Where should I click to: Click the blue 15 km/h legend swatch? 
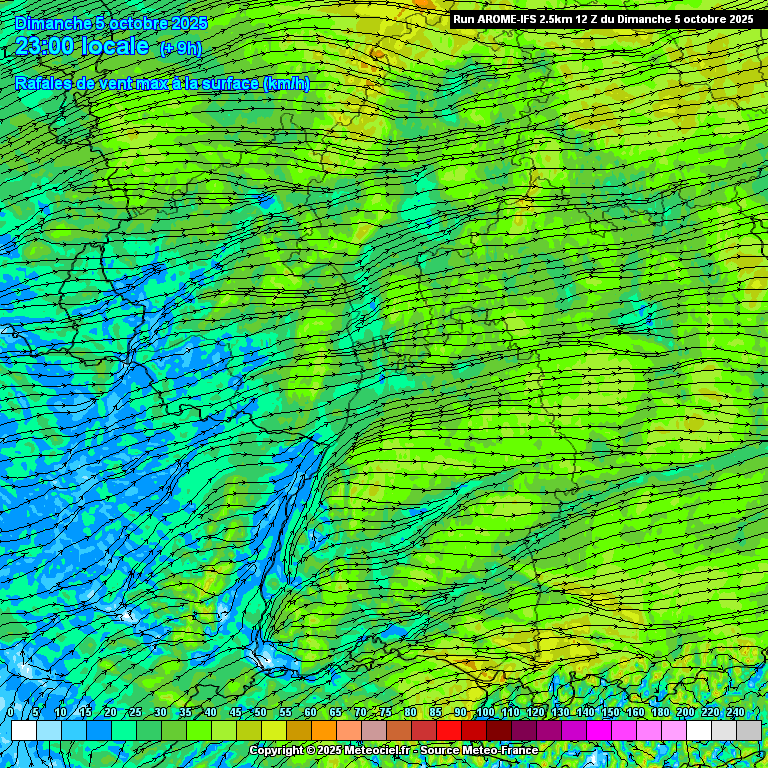(x=98, y=731)
